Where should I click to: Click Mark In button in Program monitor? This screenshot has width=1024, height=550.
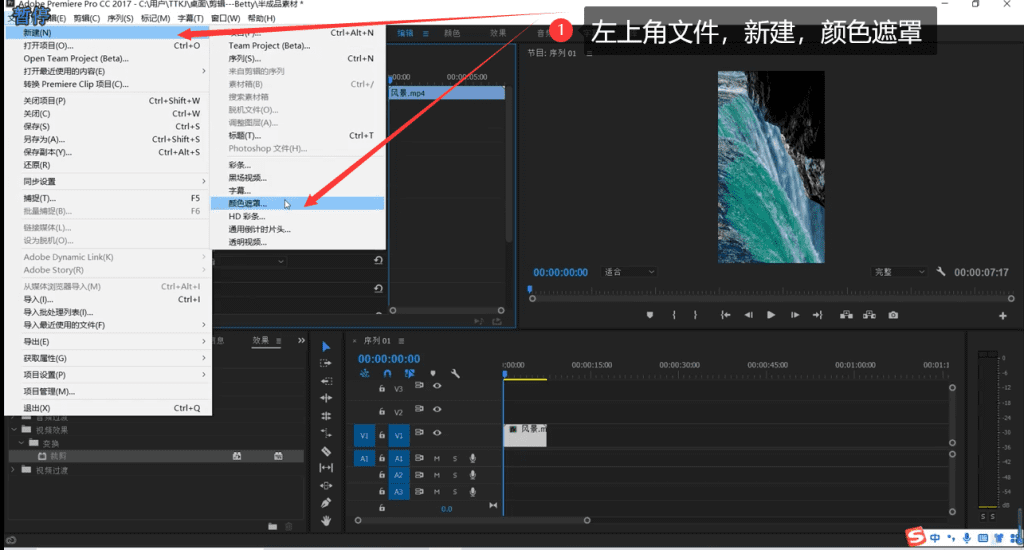673,315
